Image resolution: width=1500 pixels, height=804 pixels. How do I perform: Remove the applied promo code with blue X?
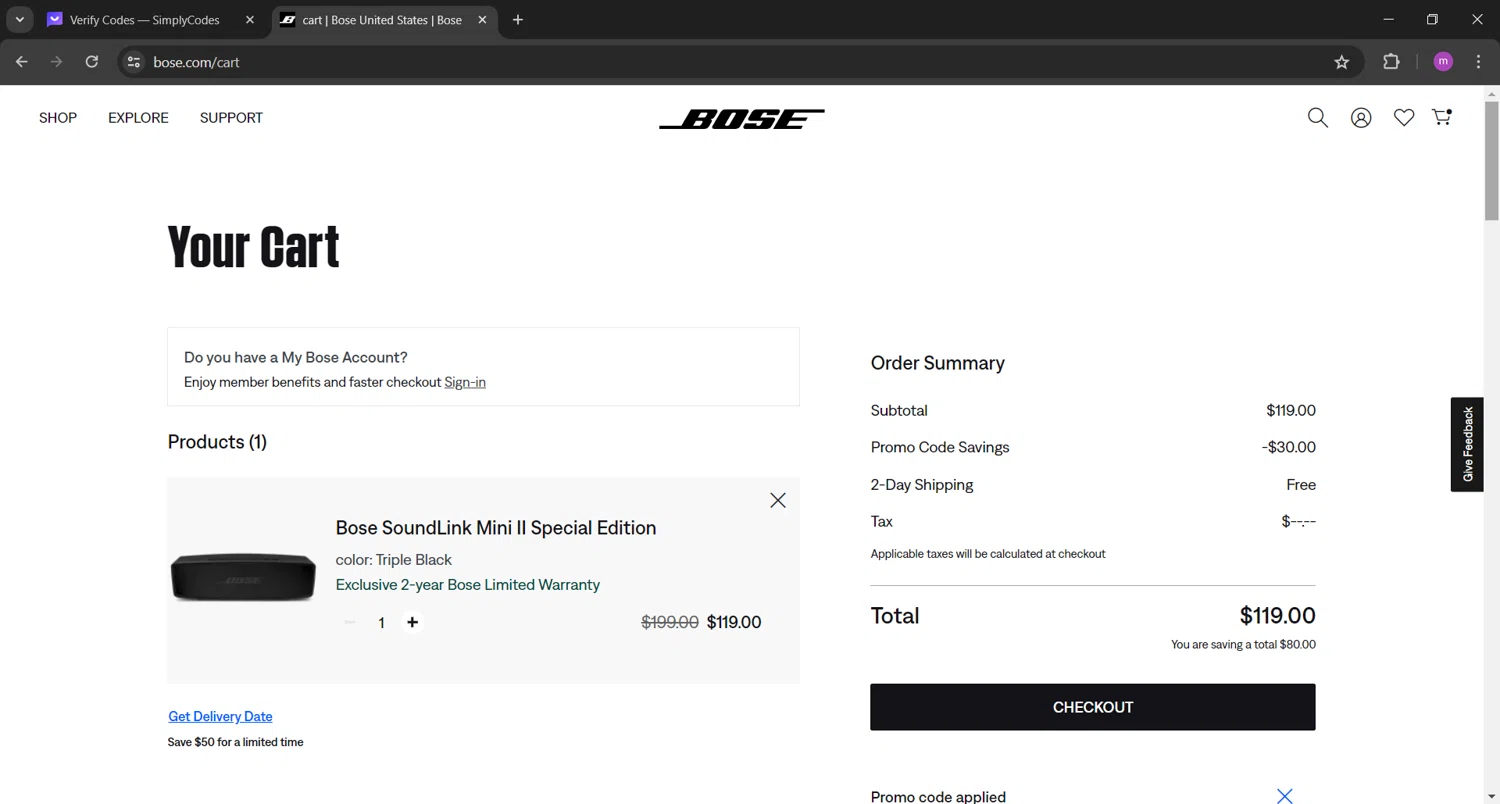(1285, 796)
